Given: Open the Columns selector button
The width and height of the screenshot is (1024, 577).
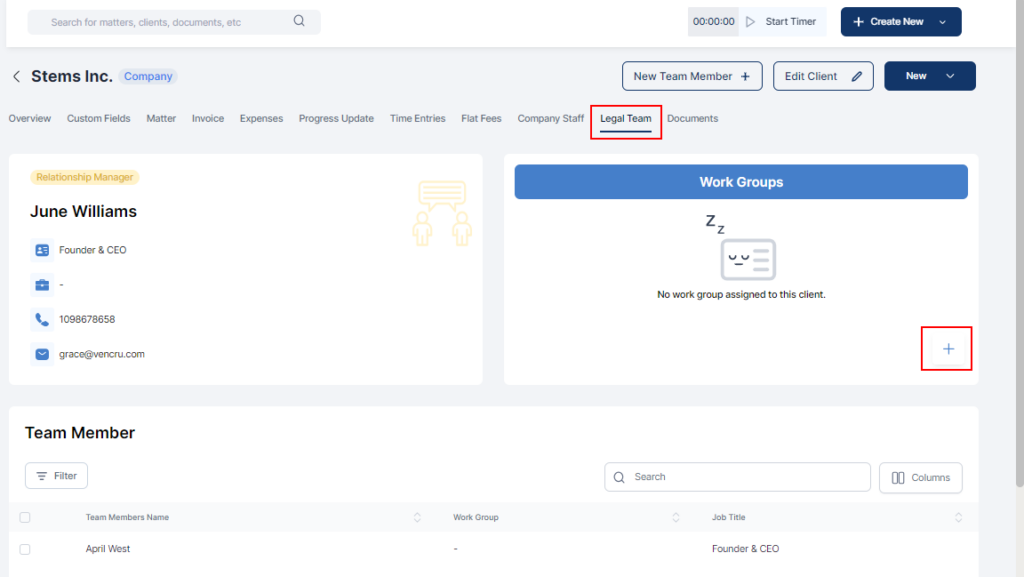Looking at the screenshot, I should pos(920,478).
